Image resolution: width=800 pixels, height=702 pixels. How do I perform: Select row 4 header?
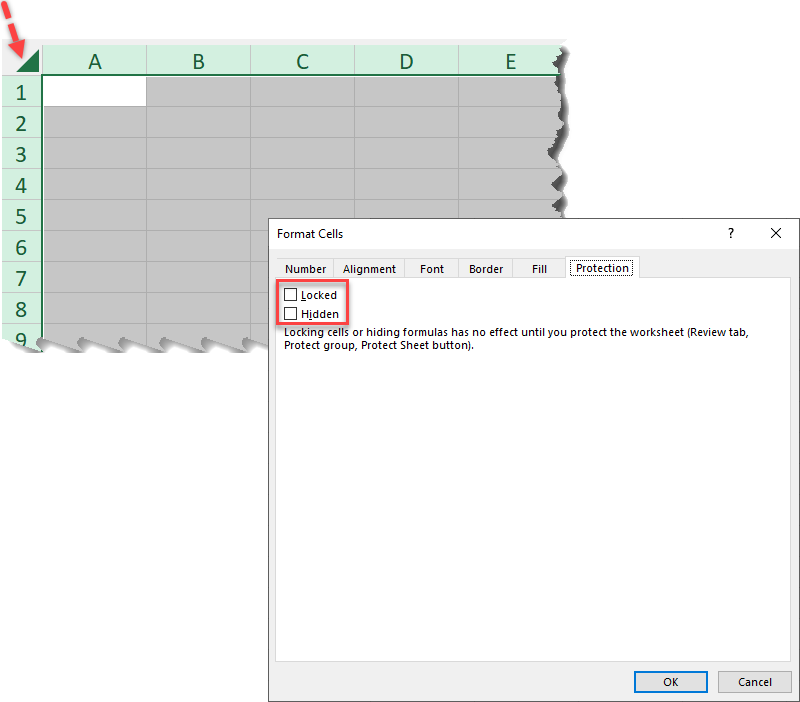click(x=21, y=185)
